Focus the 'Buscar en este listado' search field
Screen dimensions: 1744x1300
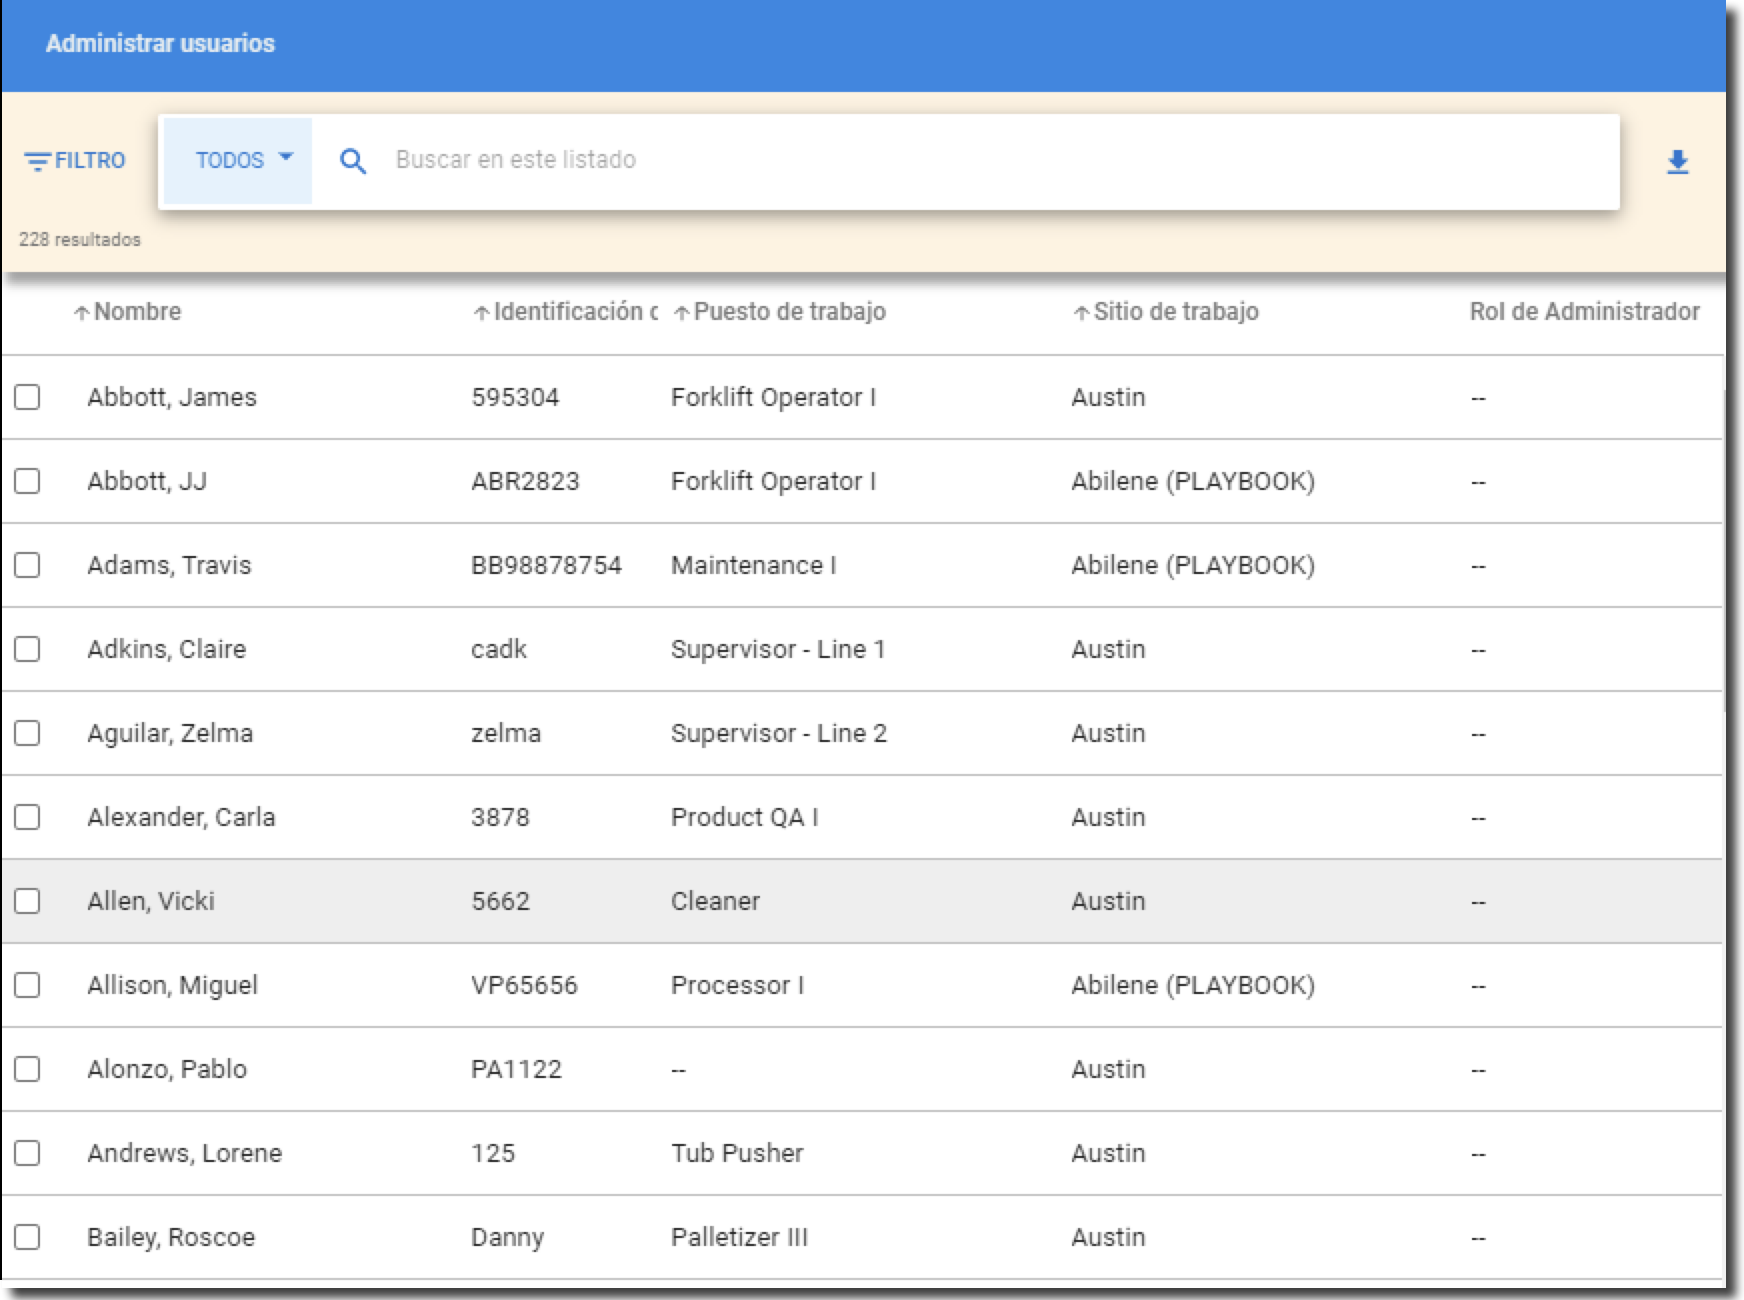tap(900, 160)
